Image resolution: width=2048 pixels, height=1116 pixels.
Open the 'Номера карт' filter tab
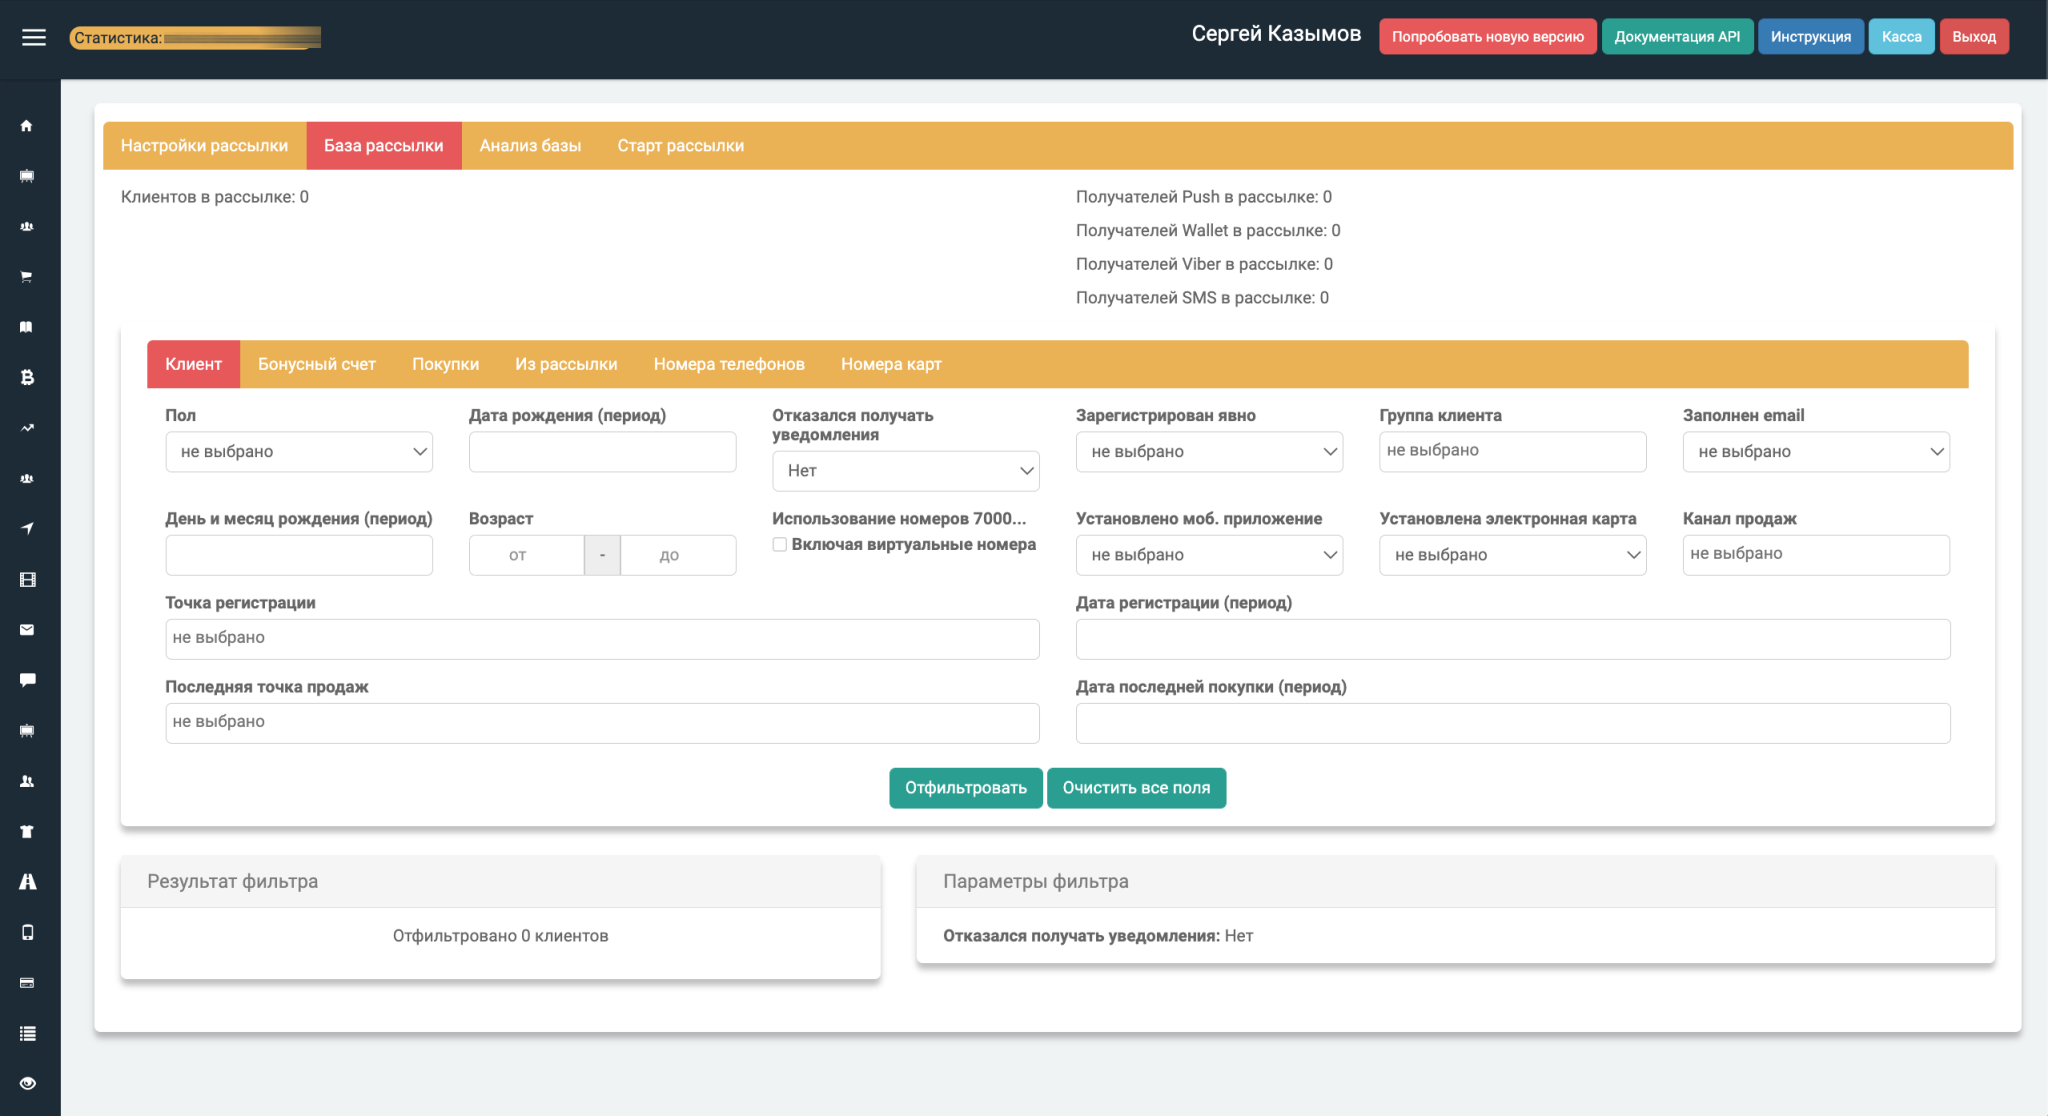click(891, 364)
